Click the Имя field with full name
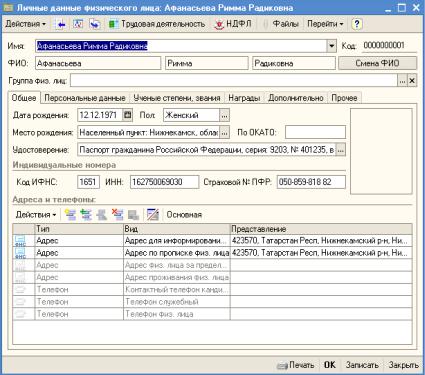The height and width of the screenshot is (375, 425). [181, 46]
